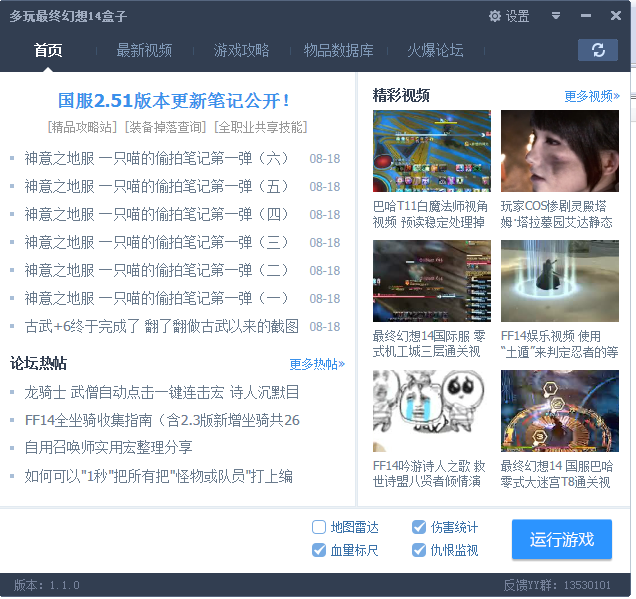Open forum post FF14全坐骑收集指南
The image size is (636, 599).
(162, 421)
